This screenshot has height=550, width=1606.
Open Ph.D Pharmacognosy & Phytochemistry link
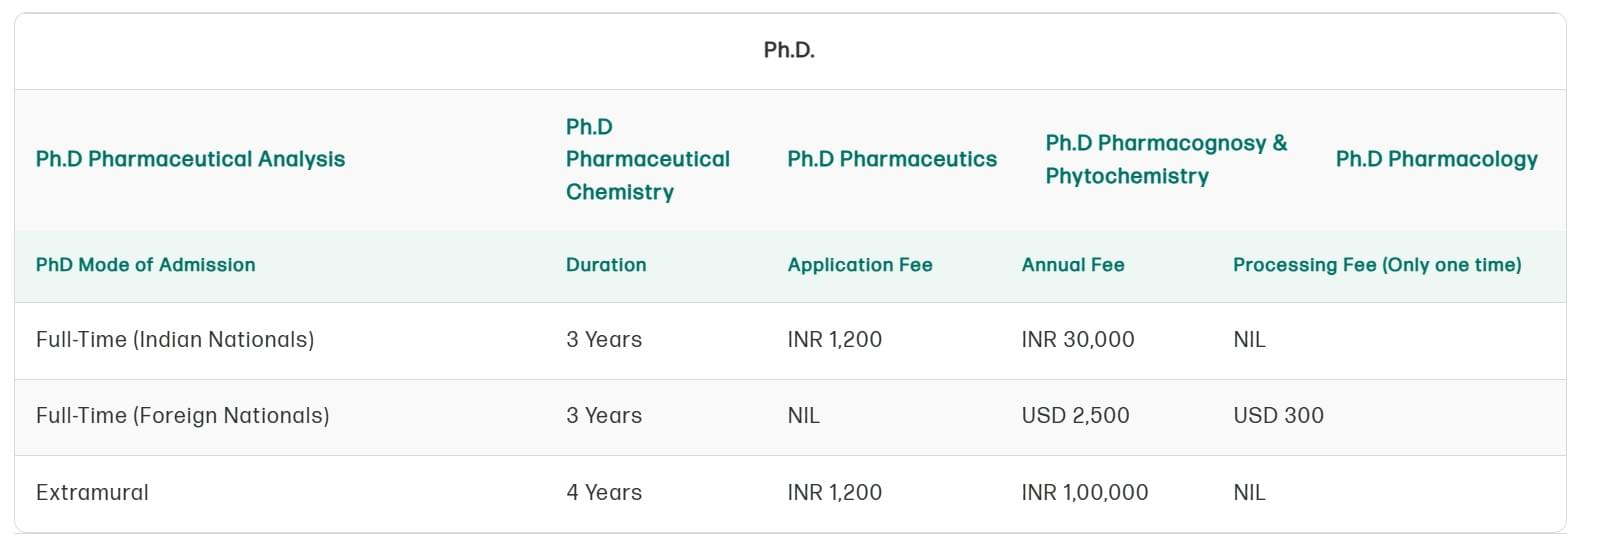tap(1166, 159)
